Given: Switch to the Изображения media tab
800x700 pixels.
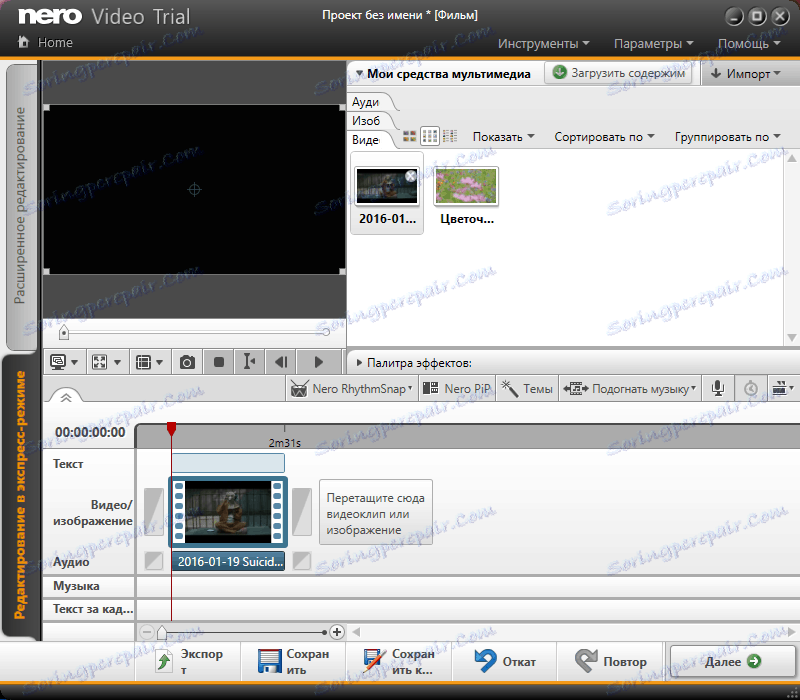Looking at the screenshot, I should (366, 121).
